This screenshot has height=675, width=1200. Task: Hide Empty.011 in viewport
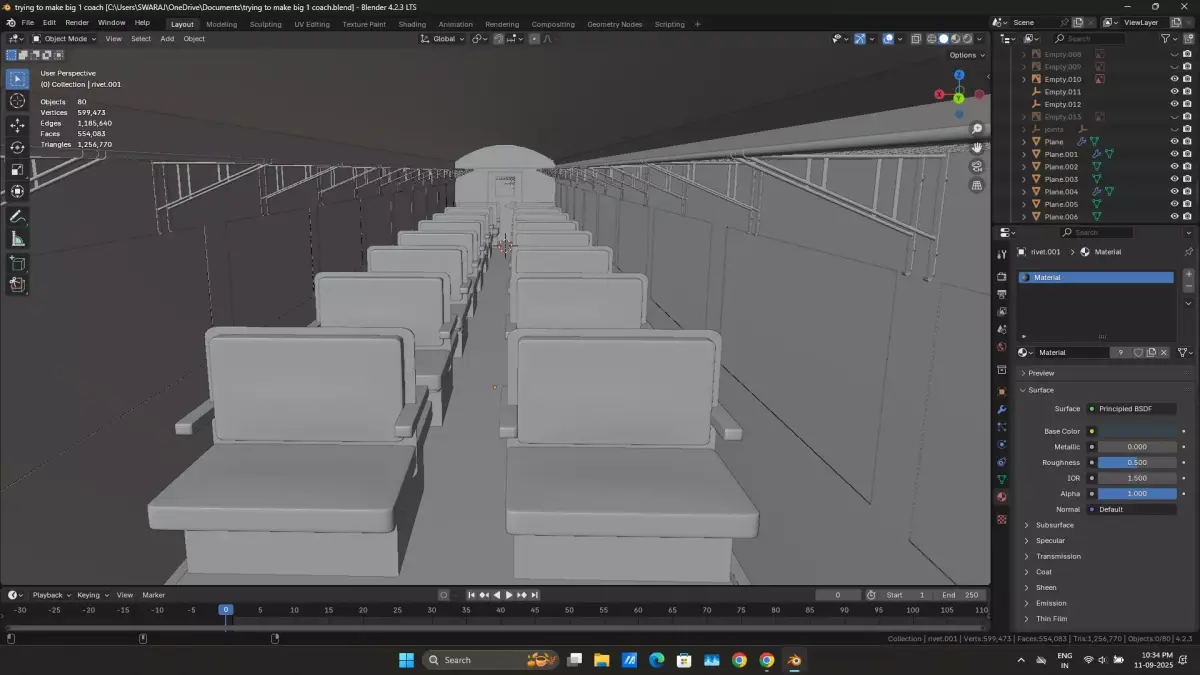click(x=1174, y=91)
